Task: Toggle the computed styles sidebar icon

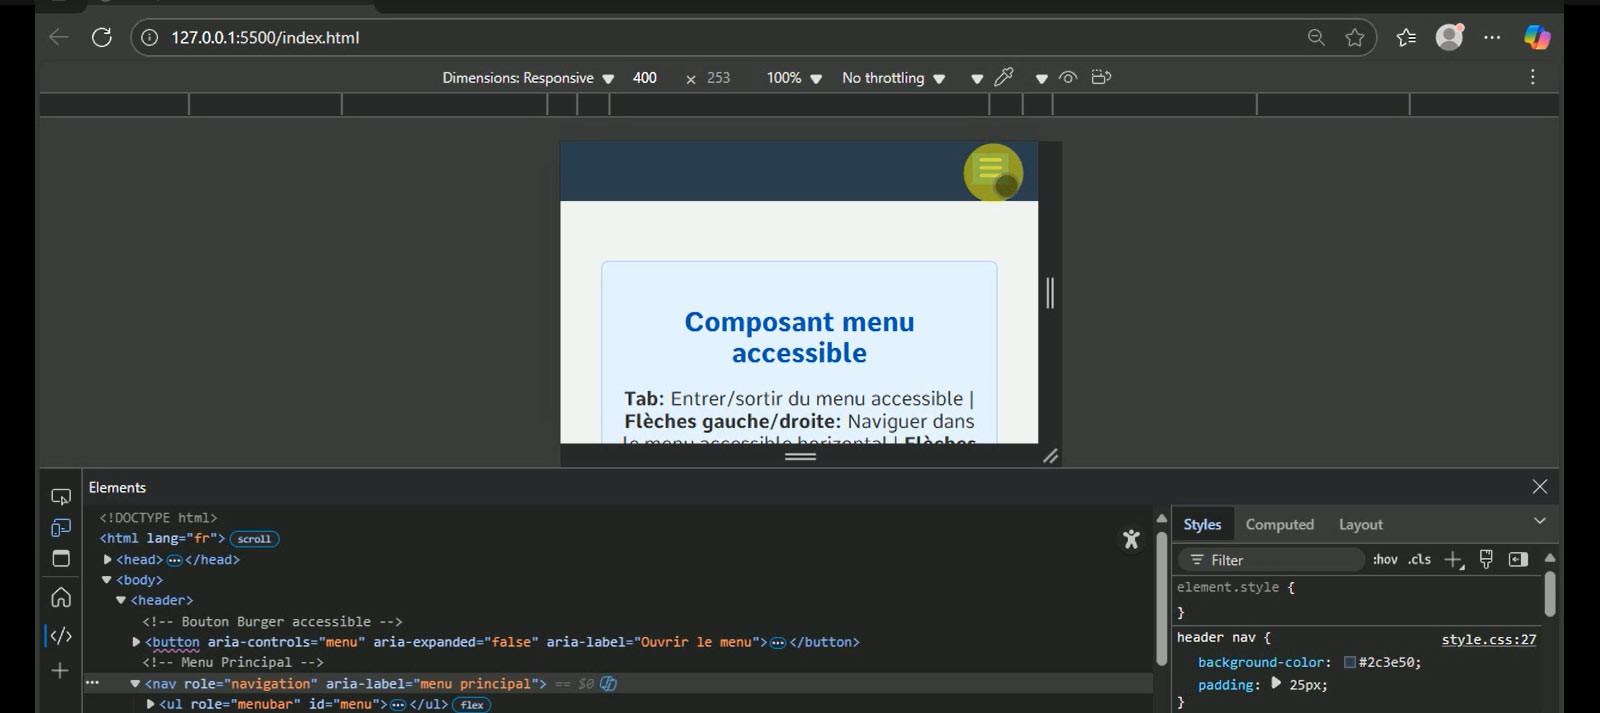Action: pos(1518,560)
